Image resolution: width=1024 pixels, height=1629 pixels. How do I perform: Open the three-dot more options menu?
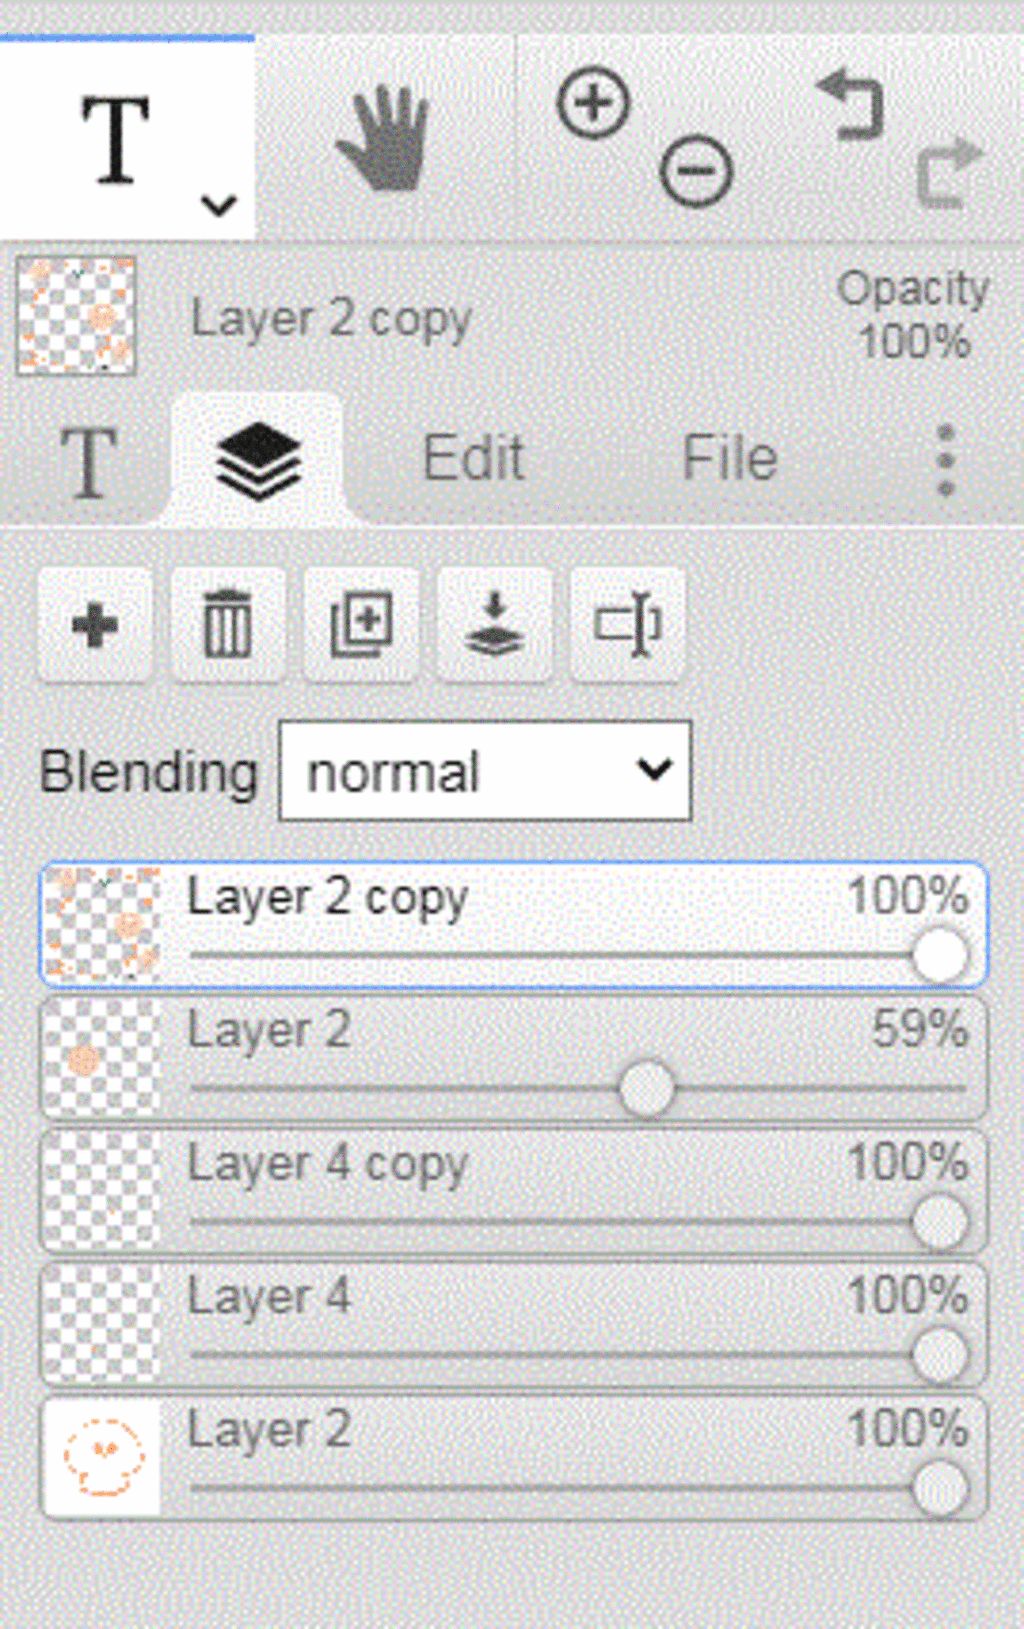pos(946,460)
